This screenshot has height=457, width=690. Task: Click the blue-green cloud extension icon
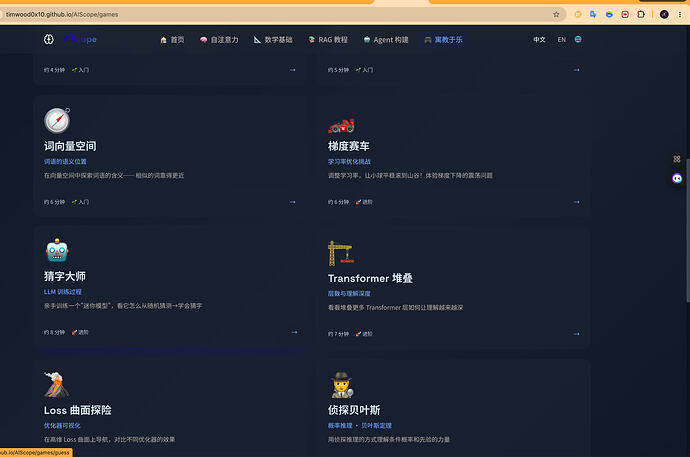pyautogui.click(x=609, y=15)
